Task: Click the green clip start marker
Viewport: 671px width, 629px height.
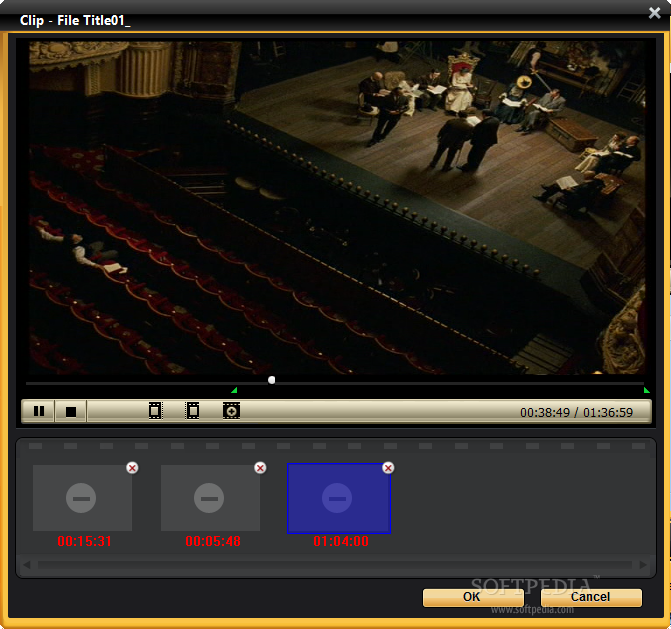Action: (x=234, y=390)
